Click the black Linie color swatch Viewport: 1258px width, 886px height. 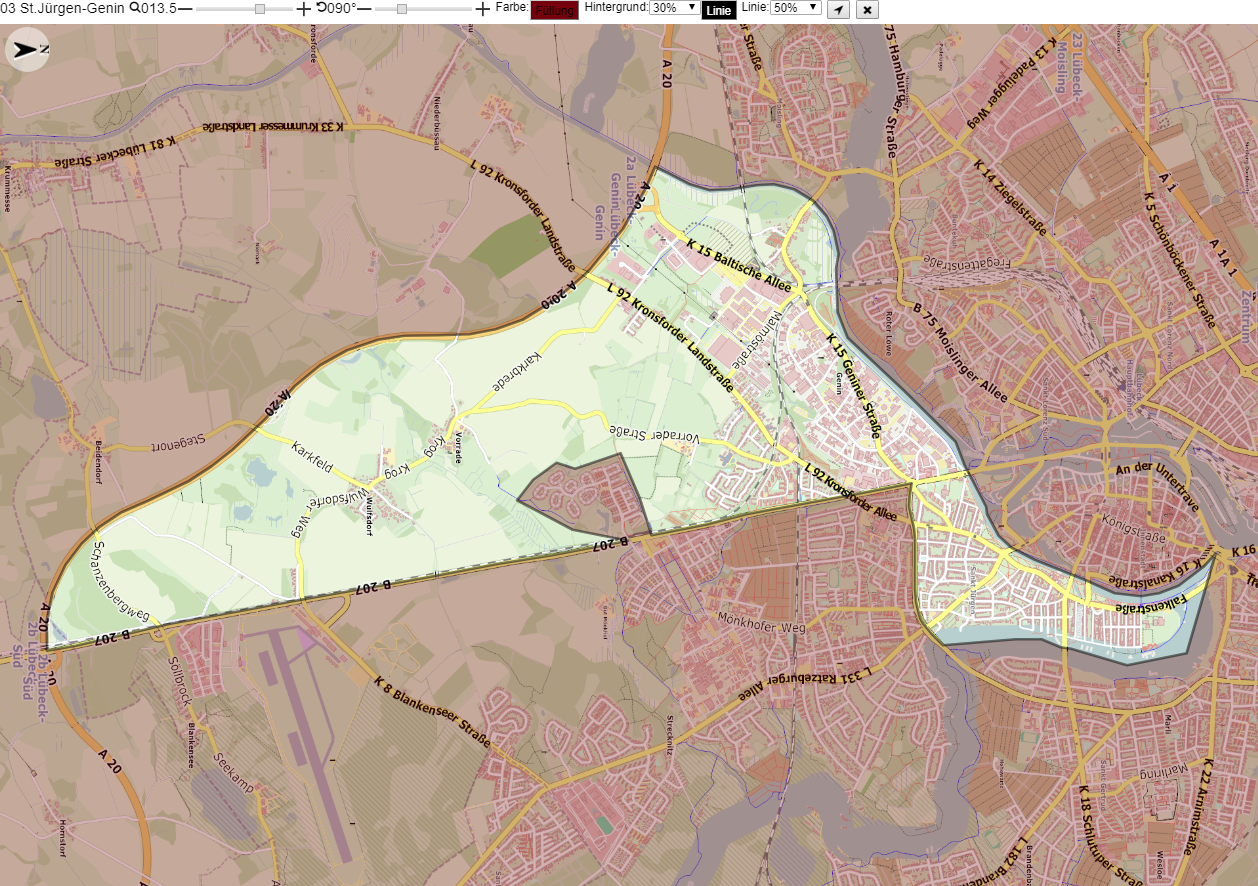tap(719, 10)
